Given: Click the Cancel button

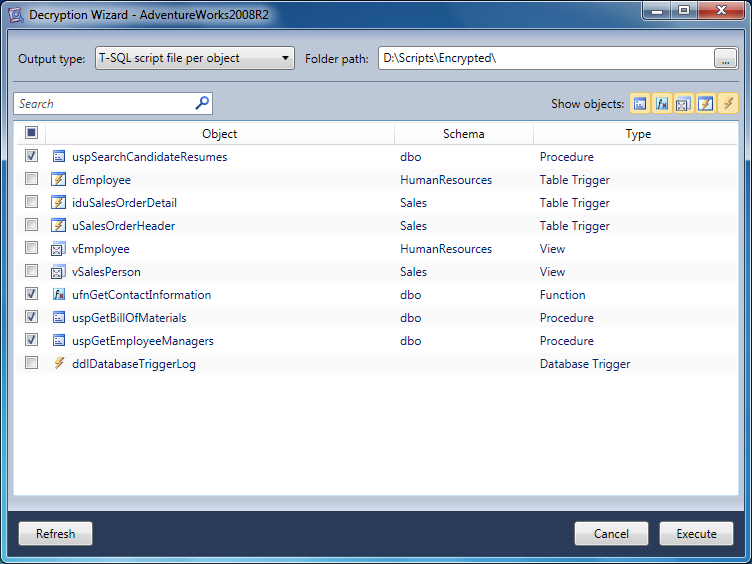Looking at the screenshot, I should [611, 534].
